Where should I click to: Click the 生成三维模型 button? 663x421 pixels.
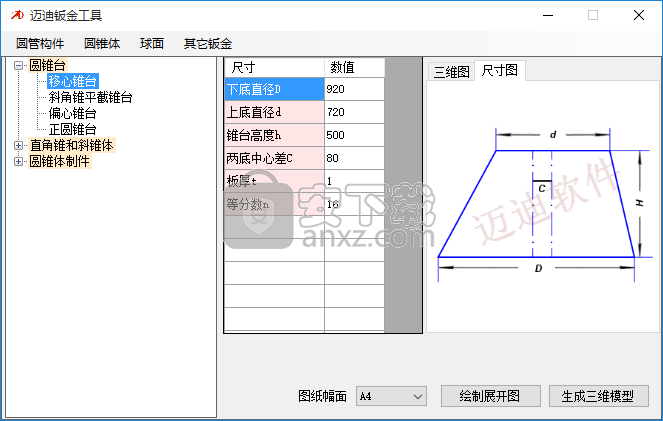(598, 396)
